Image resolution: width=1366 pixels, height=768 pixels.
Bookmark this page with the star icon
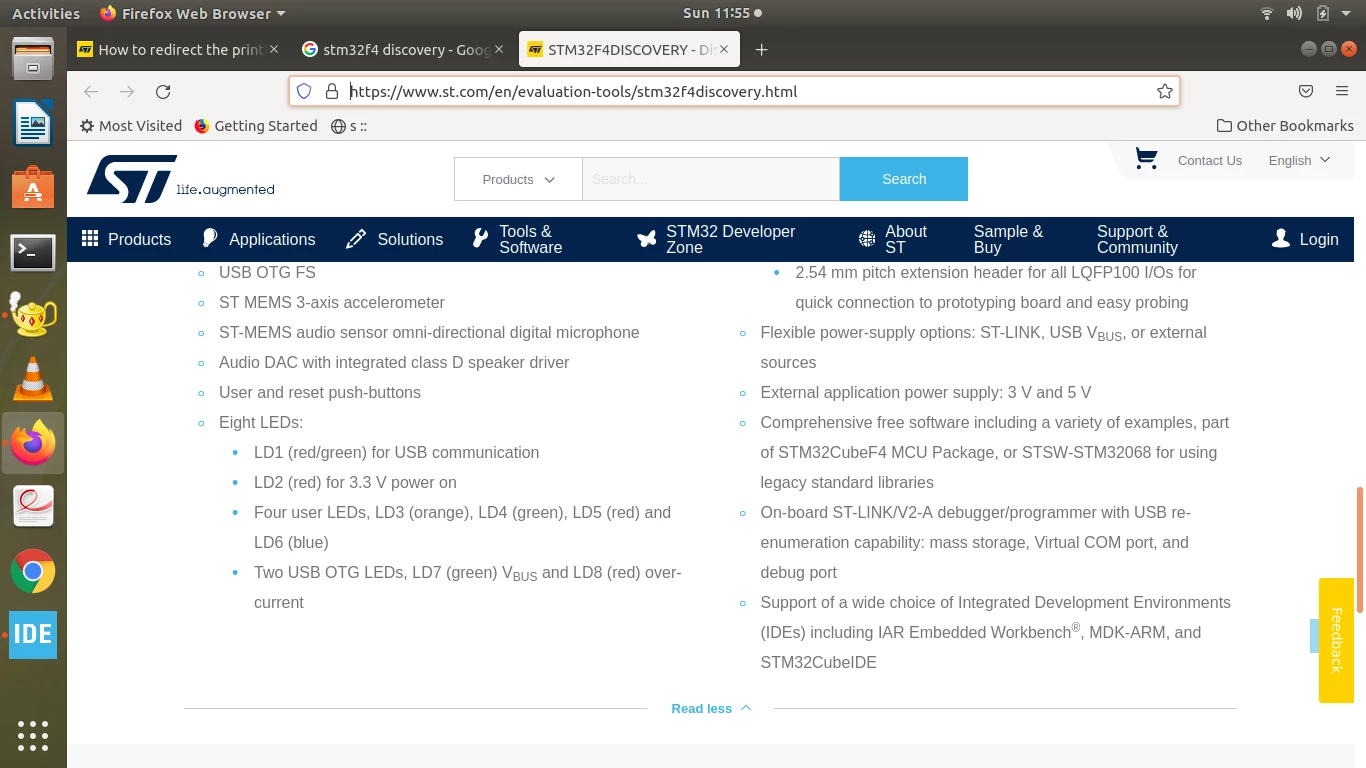(x=1164, y=91)
